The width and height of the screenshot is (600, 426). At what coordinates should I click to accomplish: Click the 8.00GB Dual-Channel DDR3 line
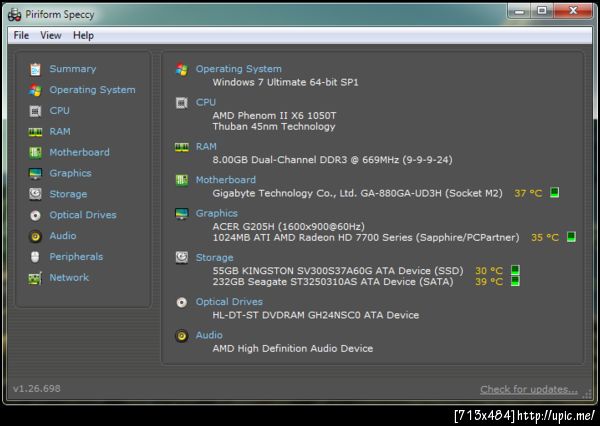click(x=332, y=160)
